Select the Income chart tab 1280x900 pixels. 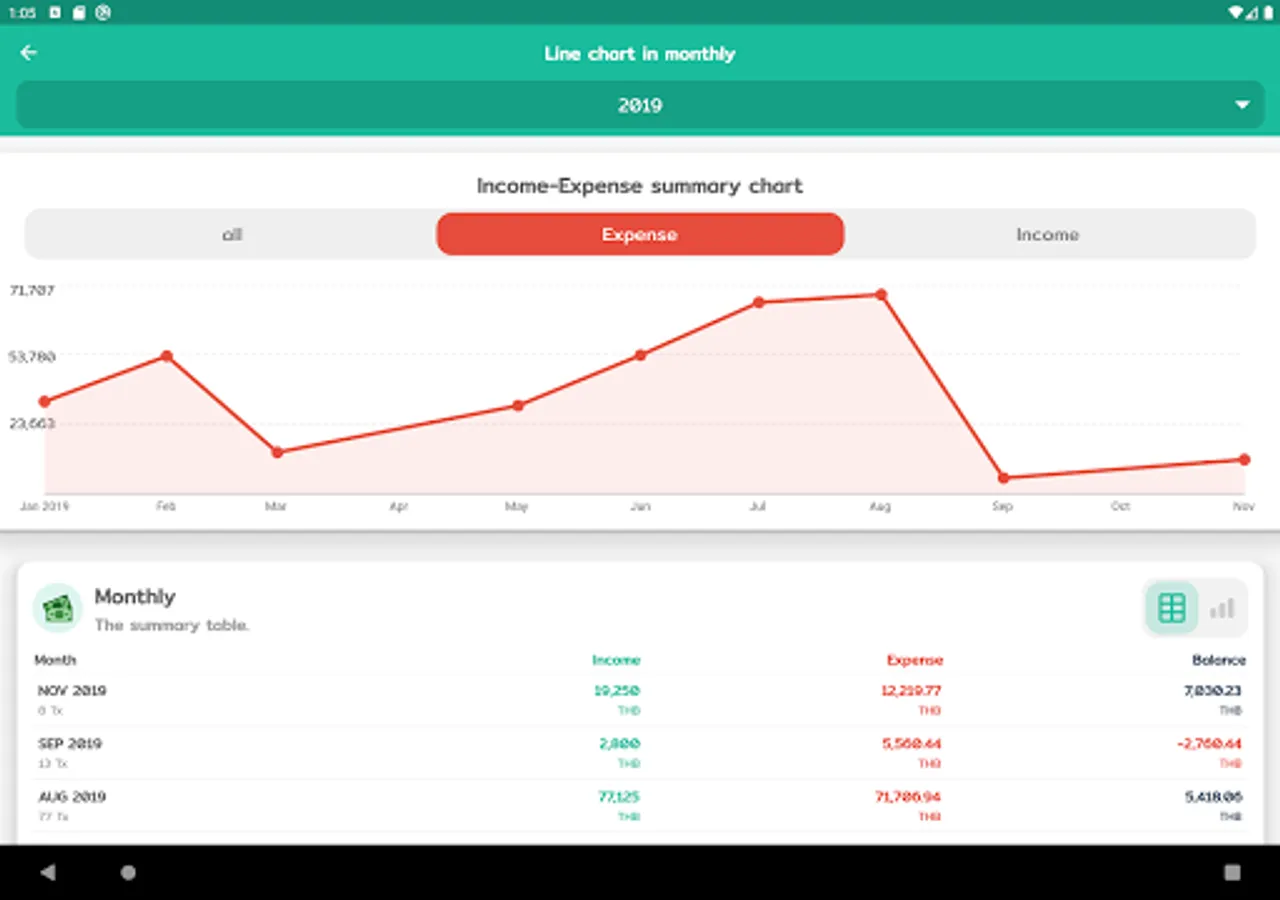point(1048,235)
